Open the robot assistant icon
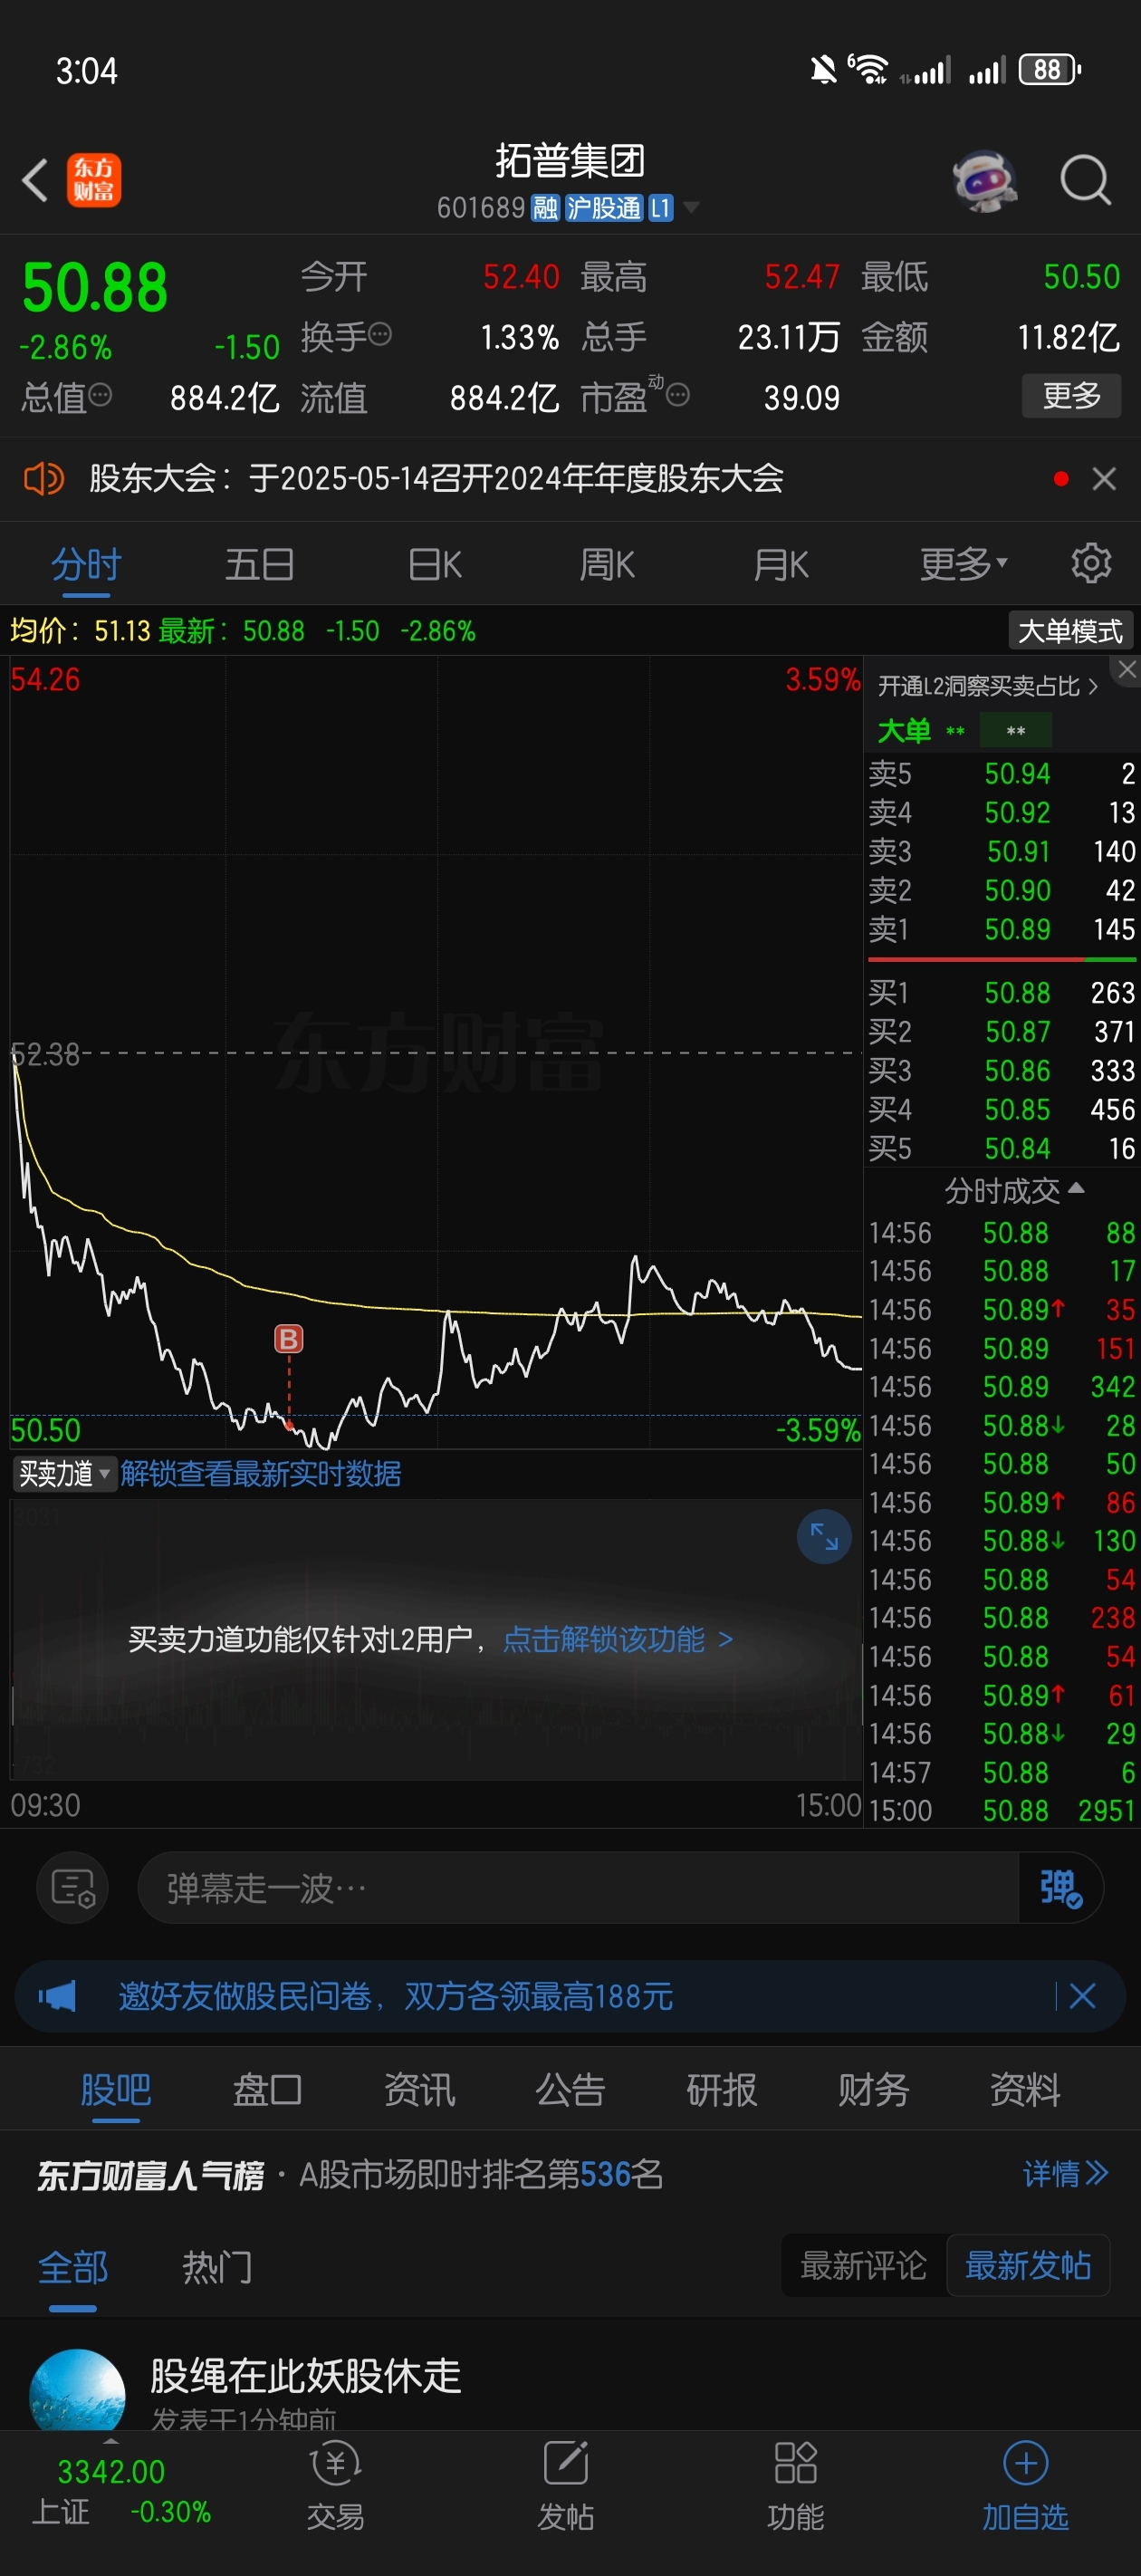1141x2576 pixels. pos(985,181)
